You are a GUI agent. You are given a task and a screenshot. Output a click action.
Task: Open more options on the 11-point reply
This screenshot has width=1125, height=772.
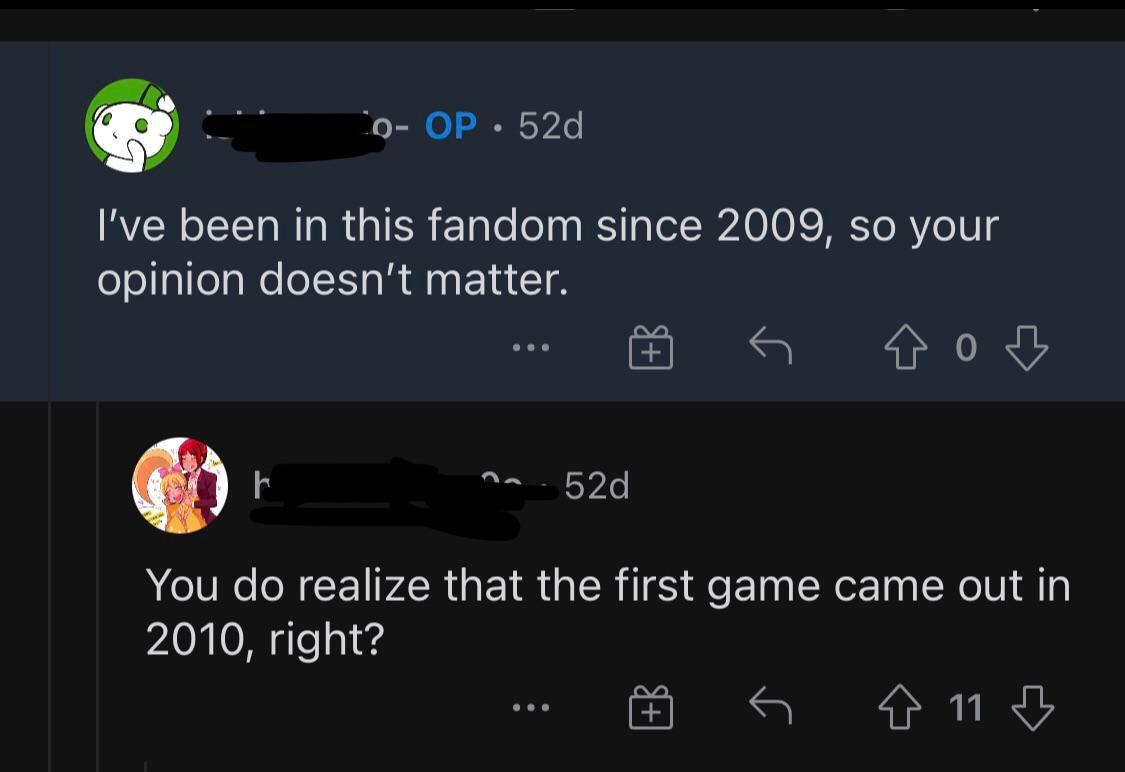(x=530, y=709)
